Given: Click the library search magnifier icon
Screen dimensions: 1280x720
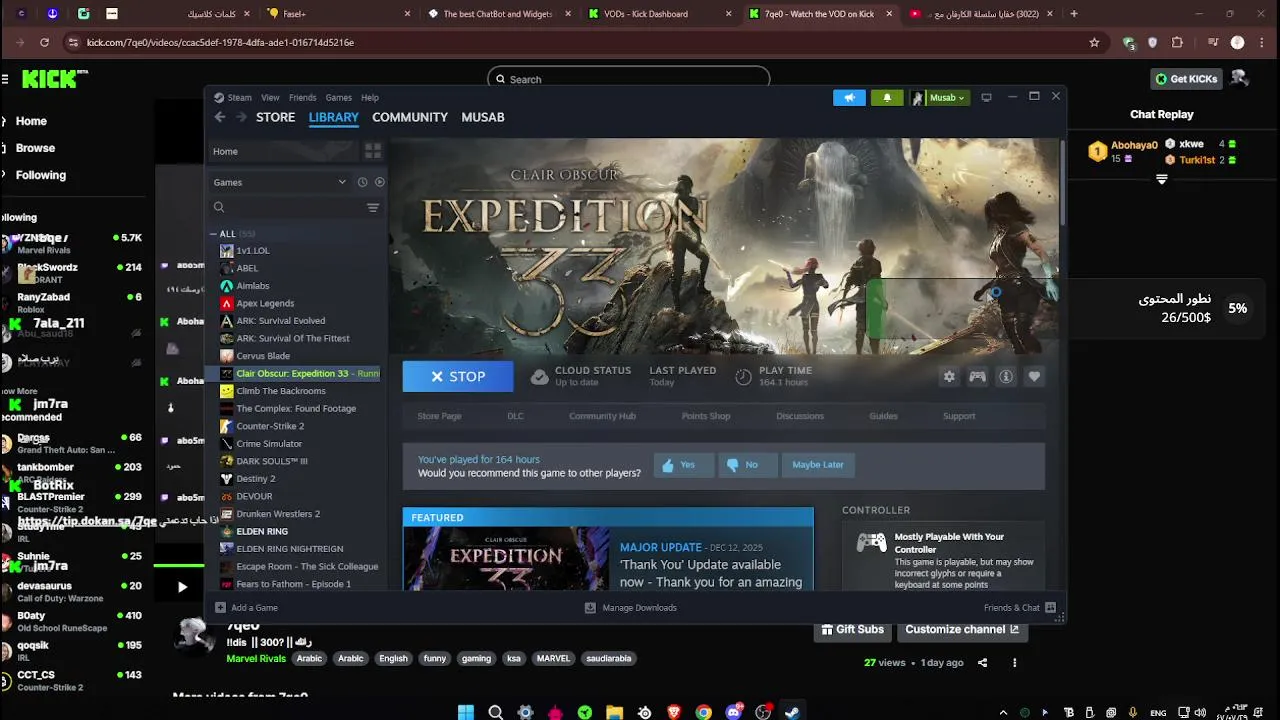Looking at the screenshot, I should point(219,207).
